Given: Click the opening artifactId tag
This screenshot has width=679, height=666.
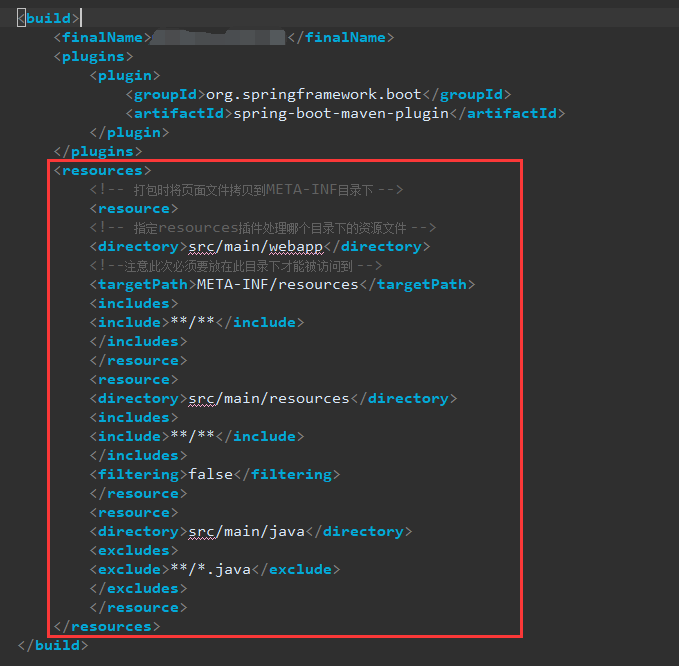Looking at the screenshot, I should 179,113.
